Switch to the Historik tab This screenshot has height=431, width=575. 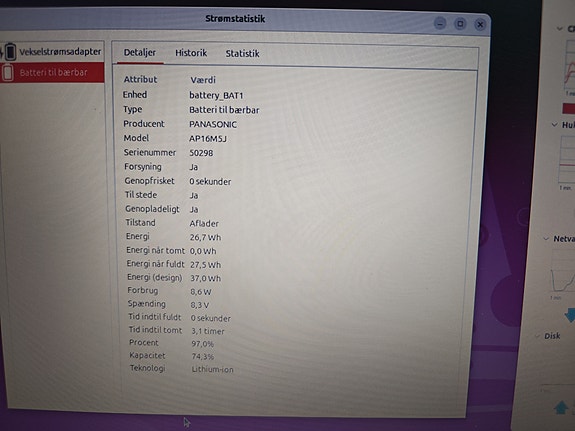tap(191, 53)
